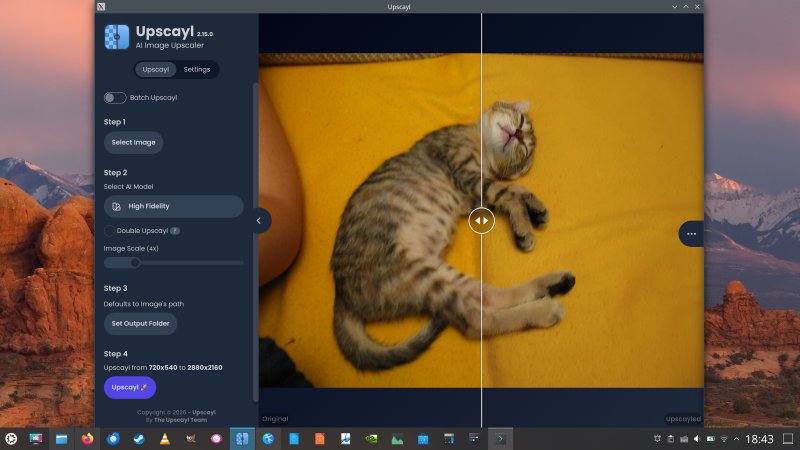
Task: Click the 18:43 clock
Action: (759, 439)
